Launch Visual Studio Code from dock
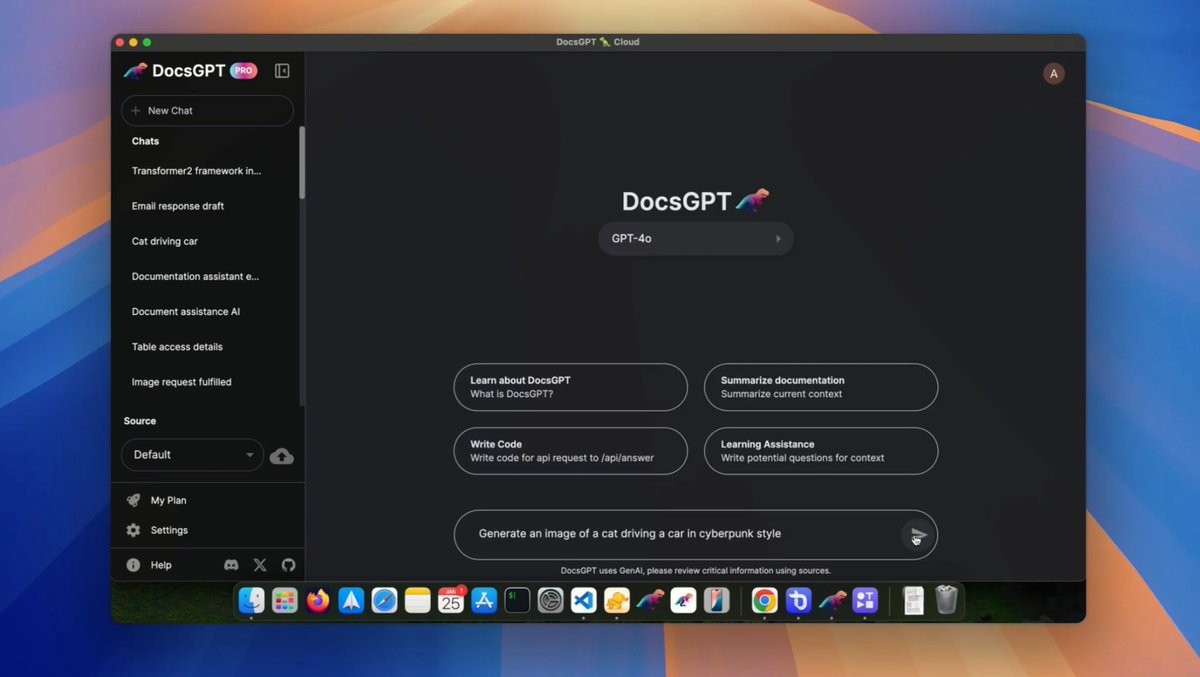This screenshot has width=1200, height=677. [584, 600]
